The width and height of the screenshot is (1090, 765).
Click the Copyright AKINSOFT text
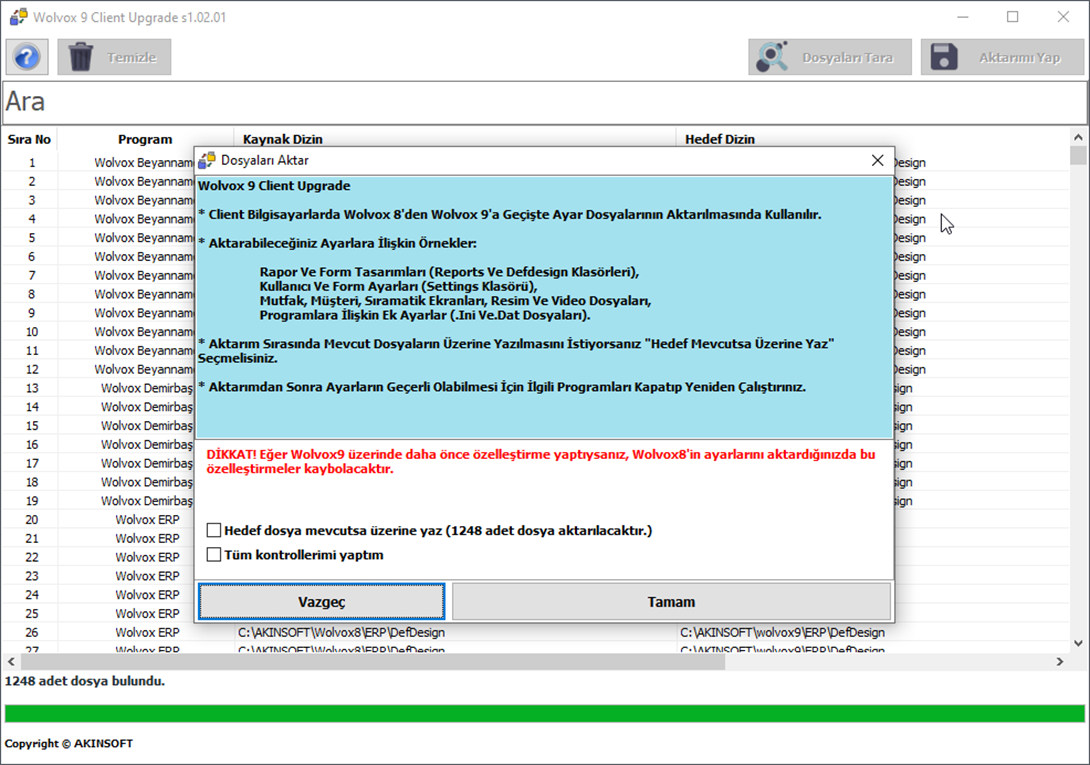(x=69, y=743)
